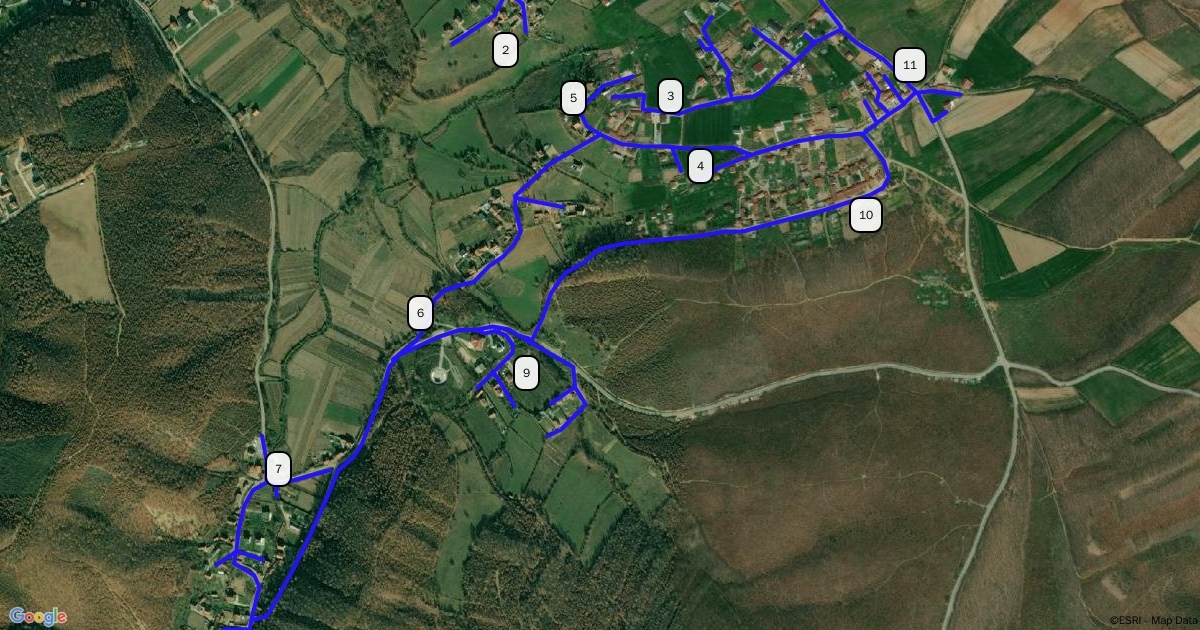Open marker 4 label
This screenshot has width=1200, height=630.
tap(700, 166)
